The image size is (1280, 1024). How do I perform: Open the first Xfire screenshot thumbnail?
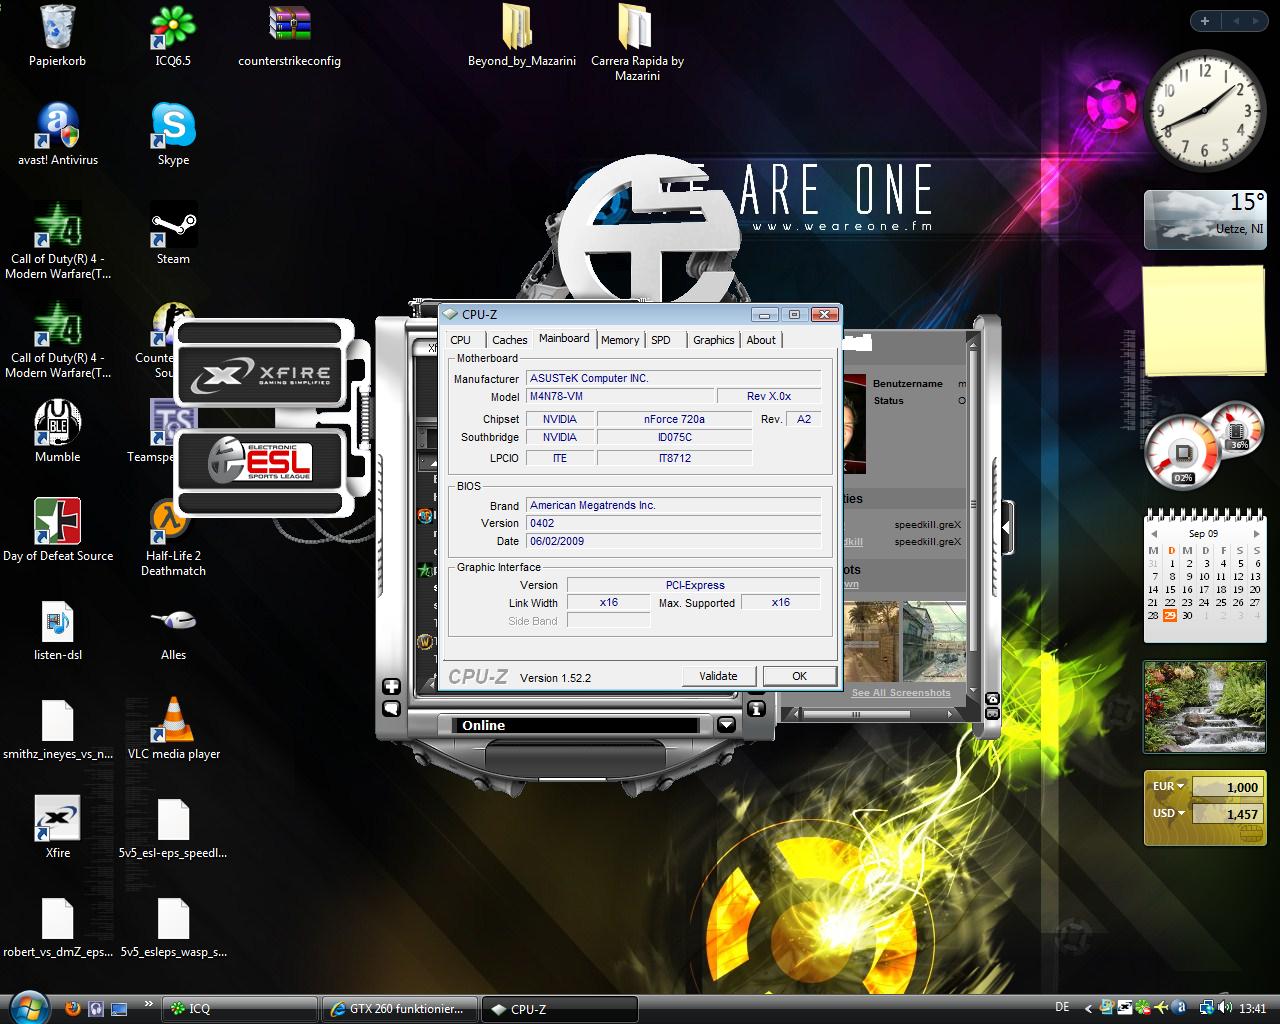coord(871,640)
